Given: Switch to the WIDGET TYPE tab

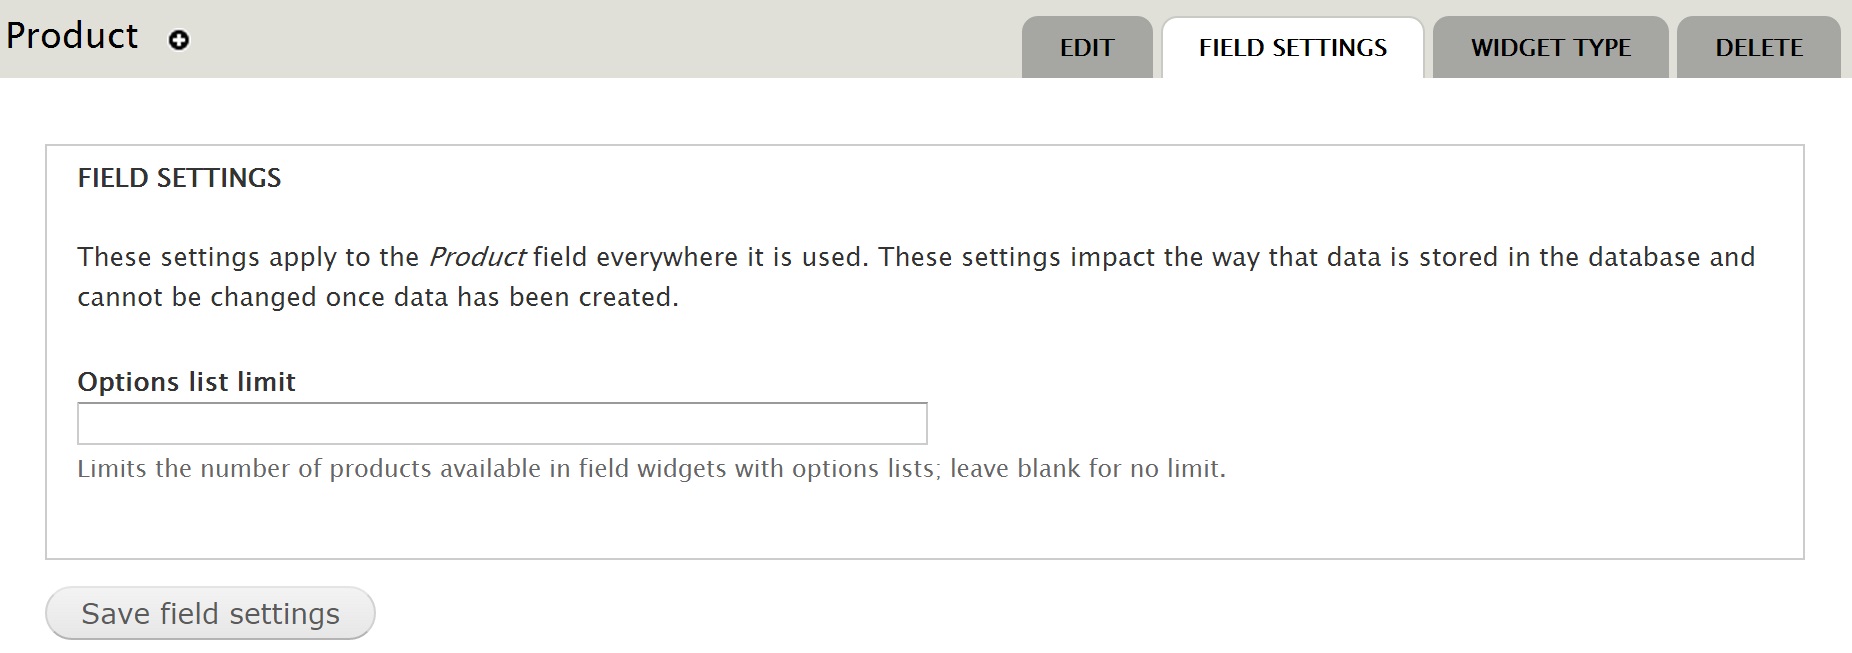Looking at the screenshot, I should pos(1551,47).
